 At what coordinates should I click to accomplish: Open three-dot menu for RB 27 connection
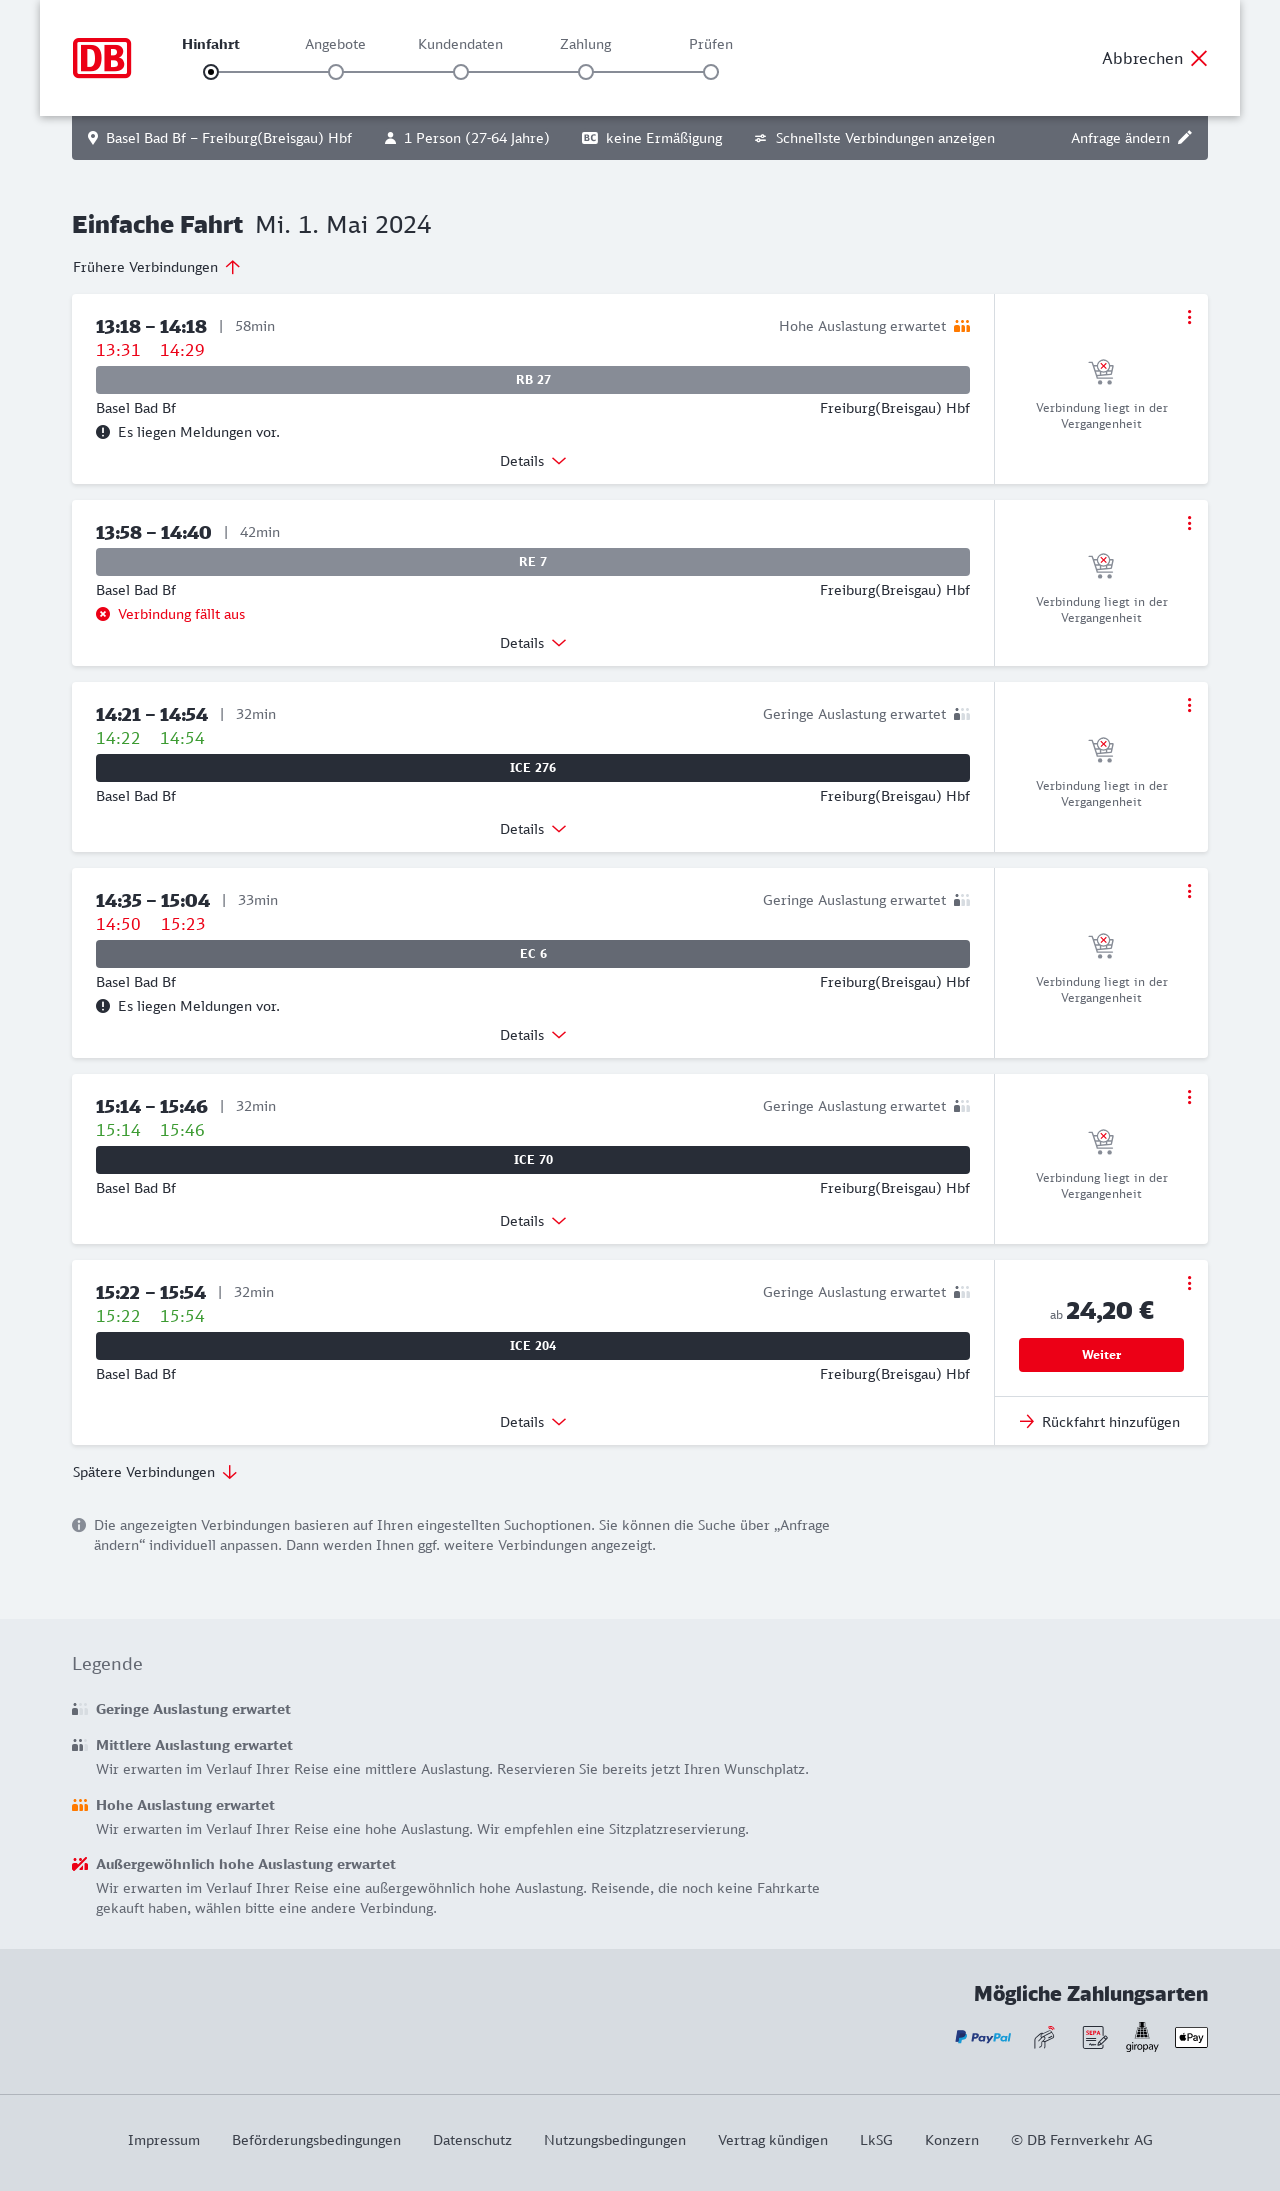1189,317
